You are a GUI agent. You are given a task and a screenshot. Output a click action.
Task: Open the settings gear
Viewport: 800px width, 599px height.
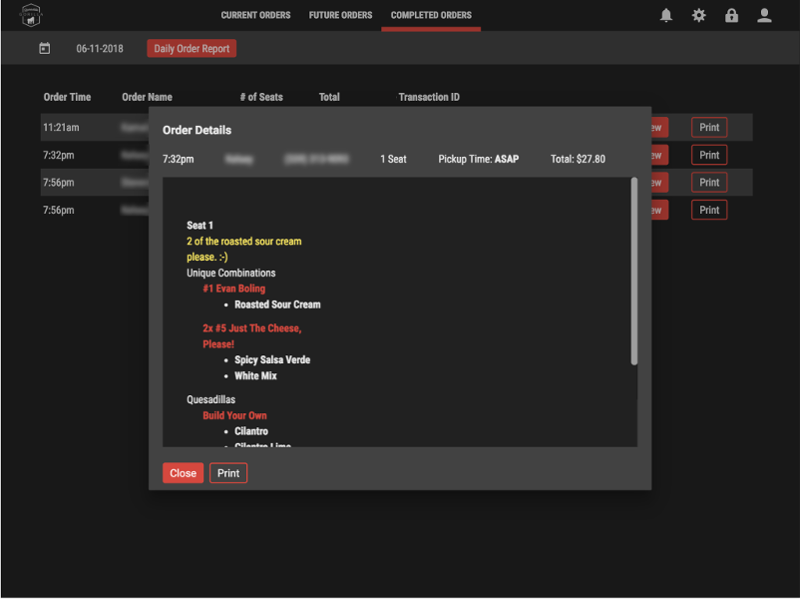pos(698,15)
